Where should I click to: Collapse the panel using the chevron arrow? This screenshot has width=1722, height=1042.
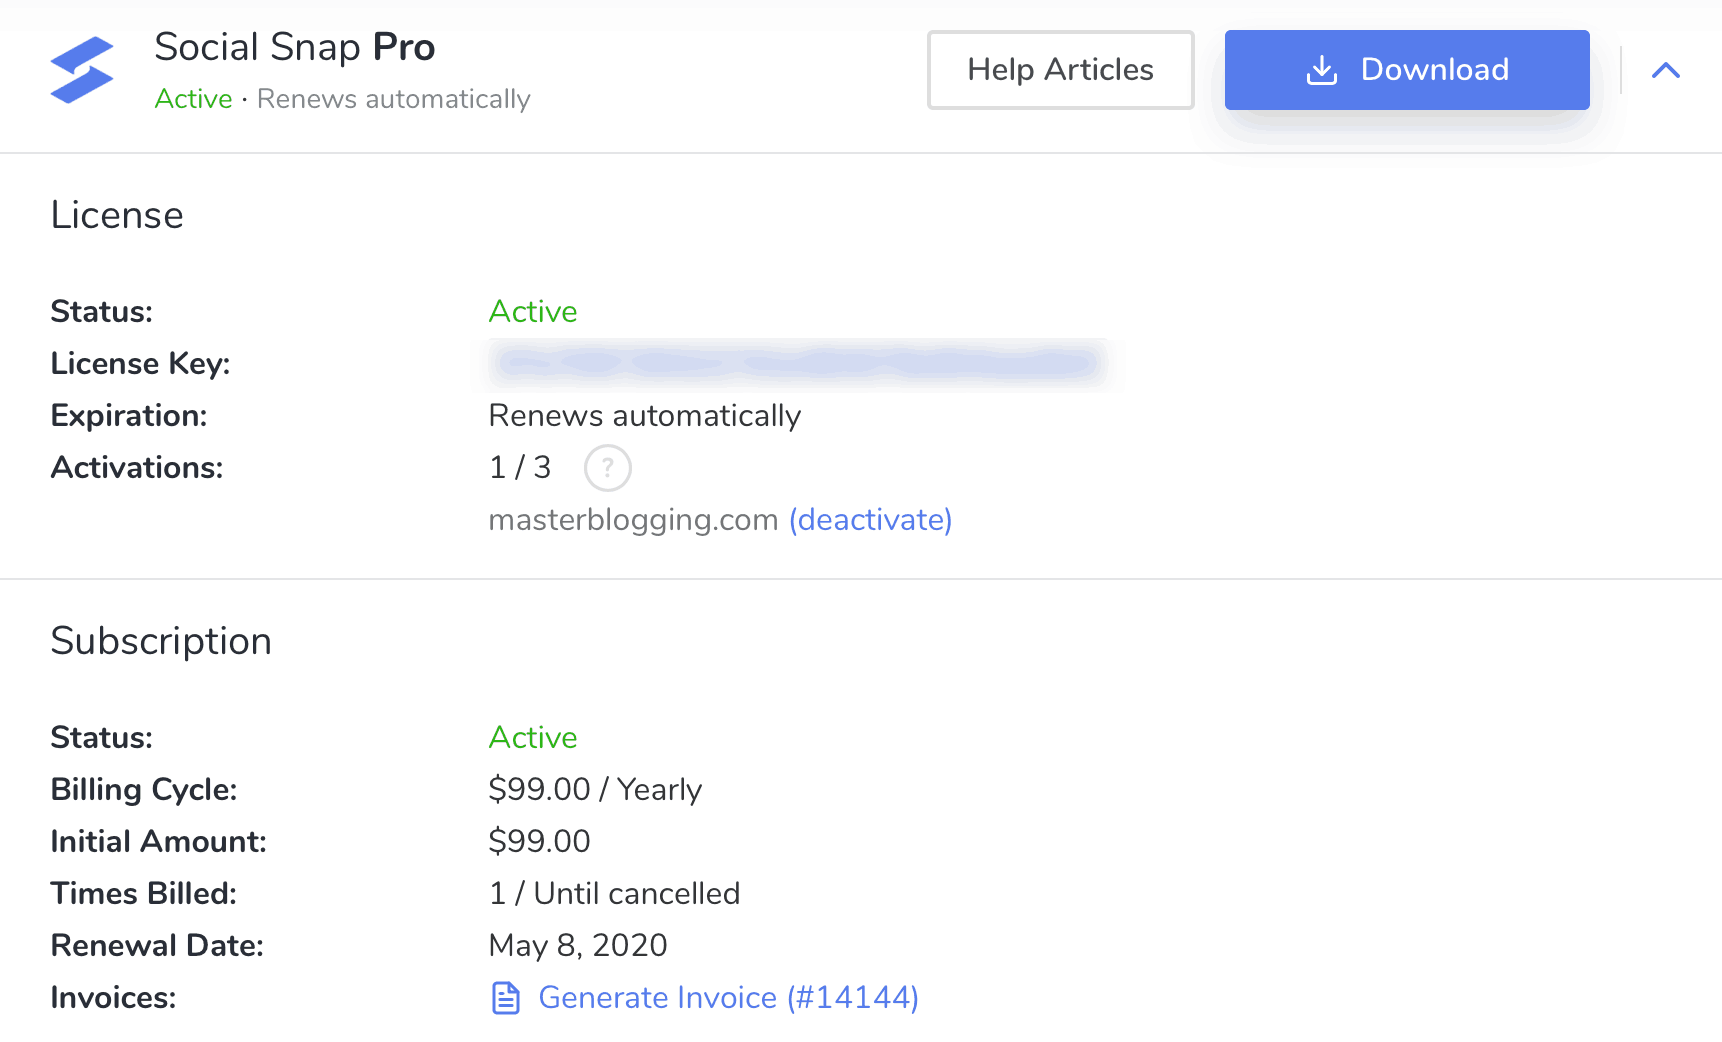click(x=1666, y=69)
